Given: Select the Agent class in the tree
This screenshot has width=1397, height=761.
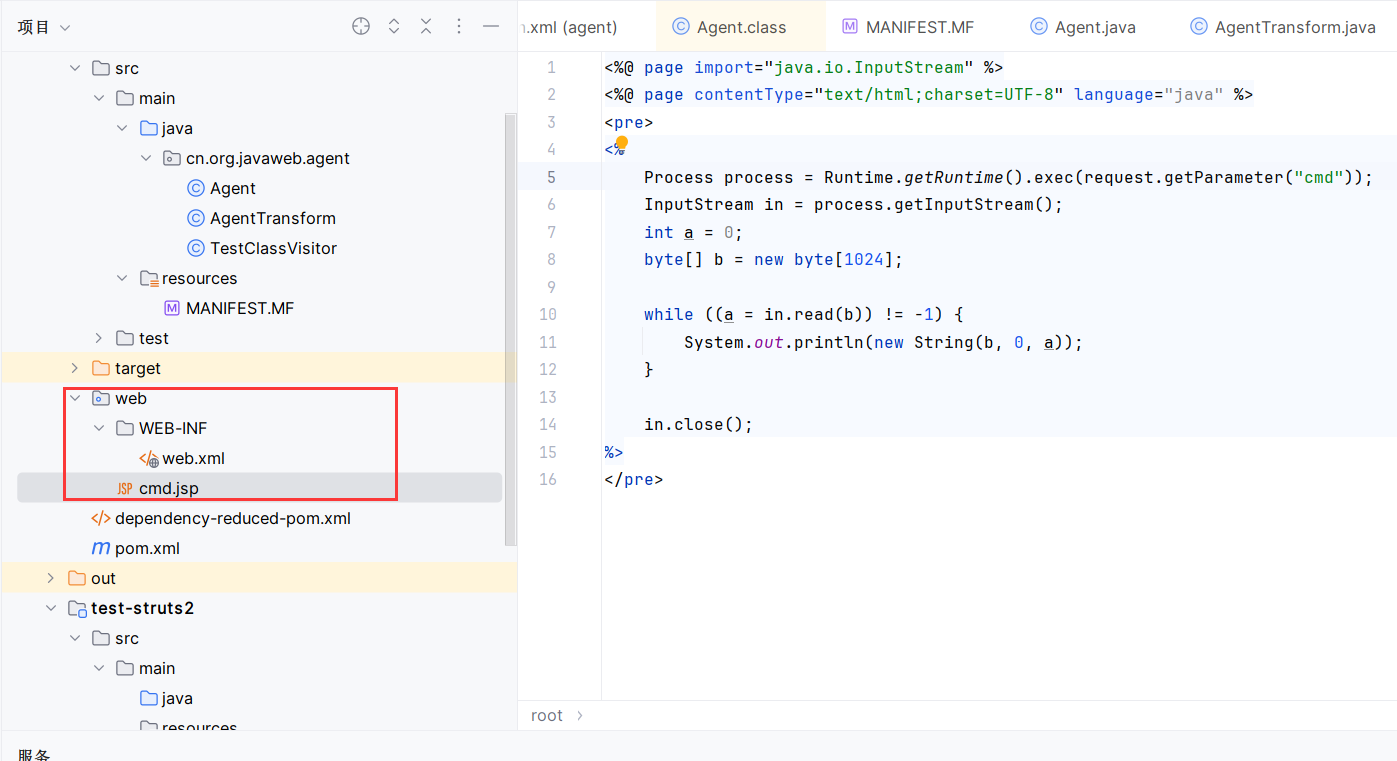Looking at the screenshot, I should tap(233, 188).
